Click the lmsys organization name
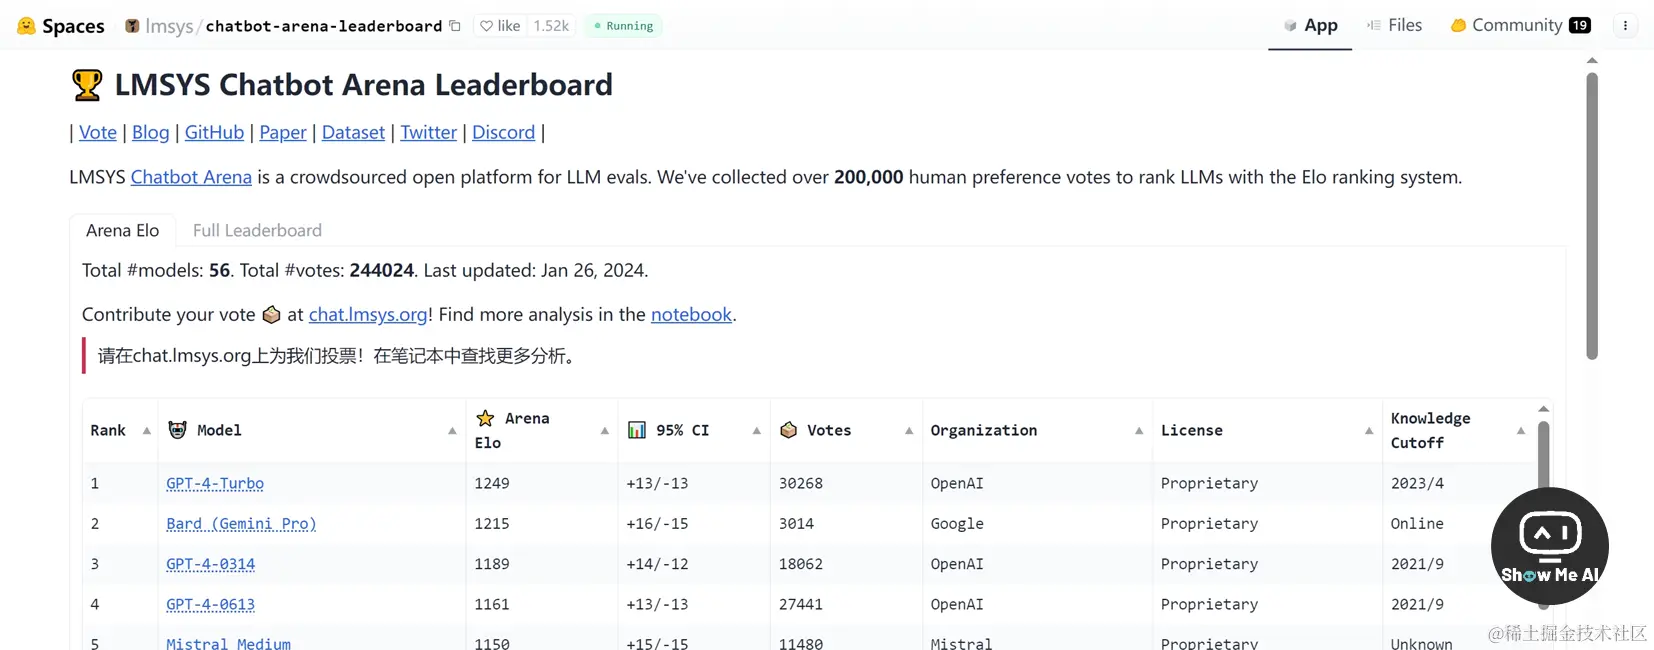 tap(169, 26)
